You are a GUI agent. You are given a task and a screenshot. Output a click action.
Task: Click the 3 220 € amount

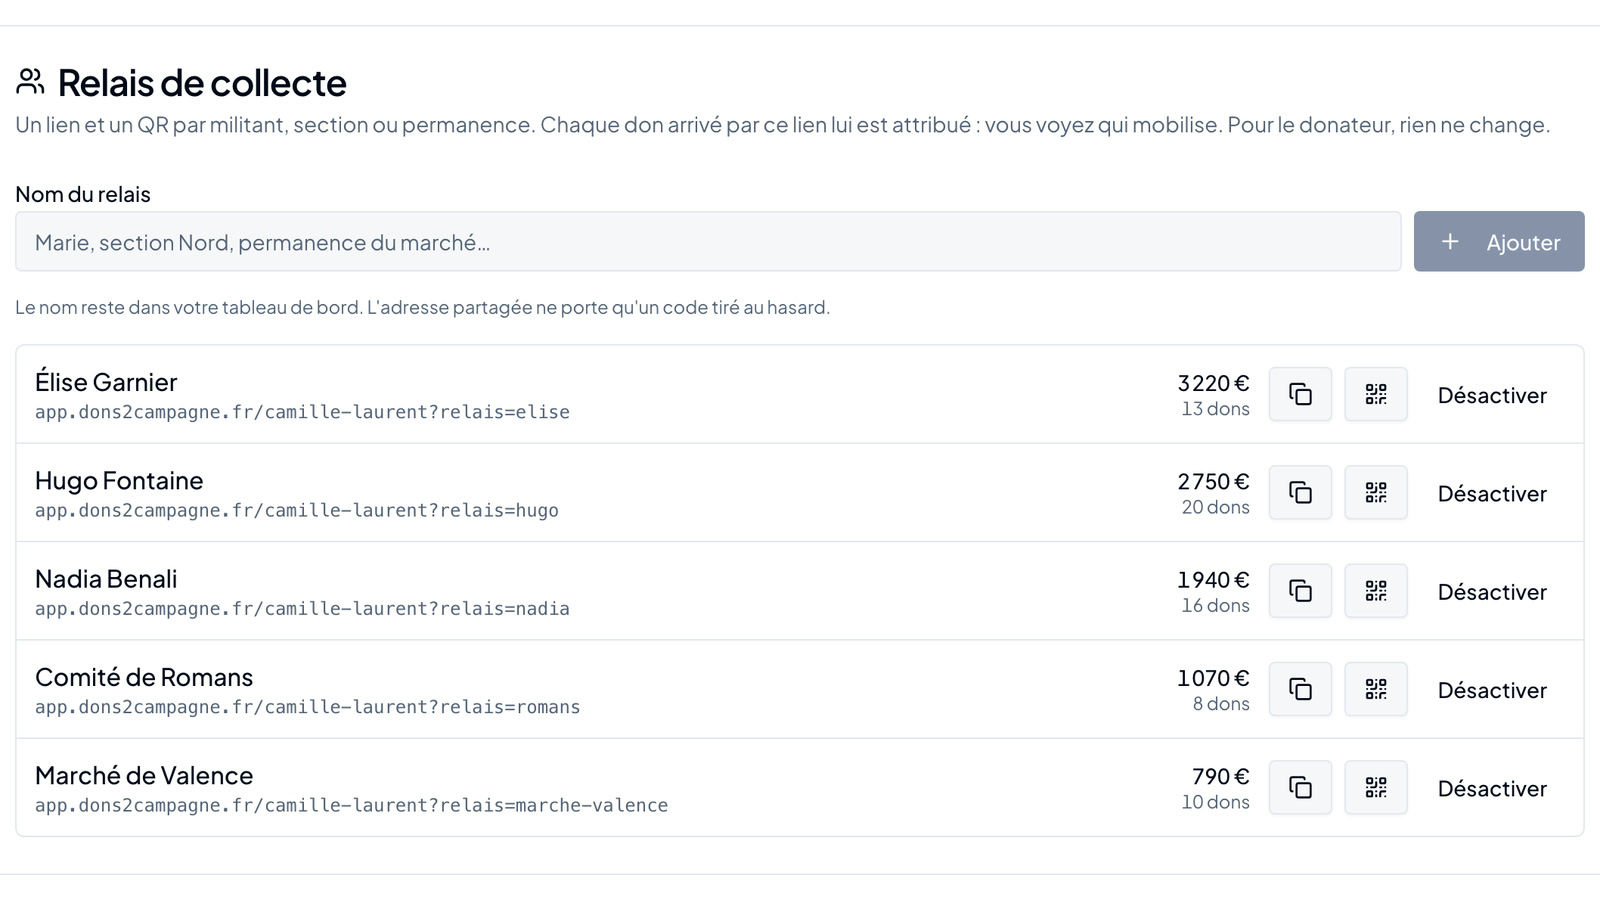click(x=1213, y=383)
